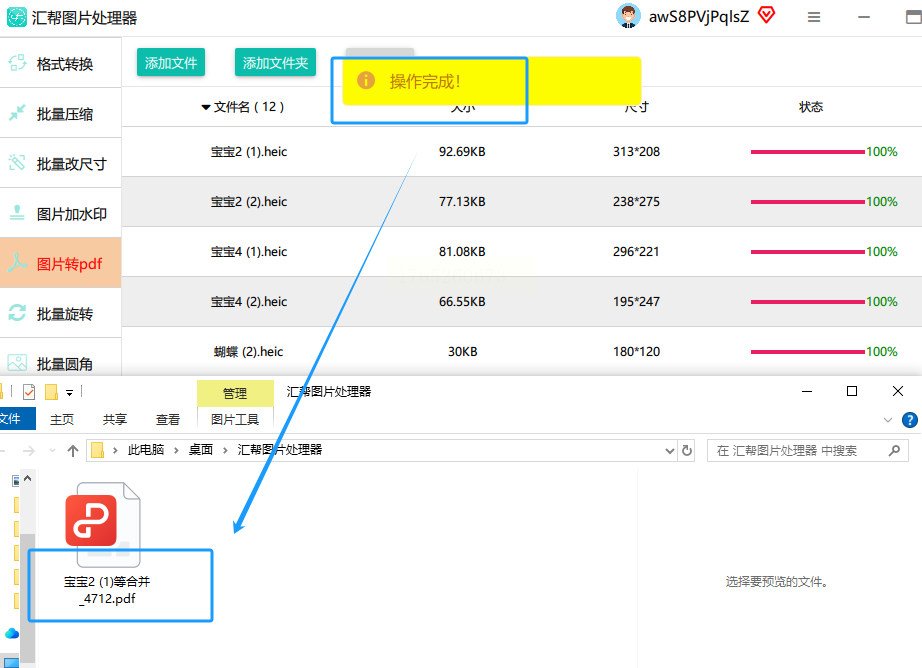922x668 pixels.
Task: Open Explorer recent locations dropdown
Action: [52, 451]
